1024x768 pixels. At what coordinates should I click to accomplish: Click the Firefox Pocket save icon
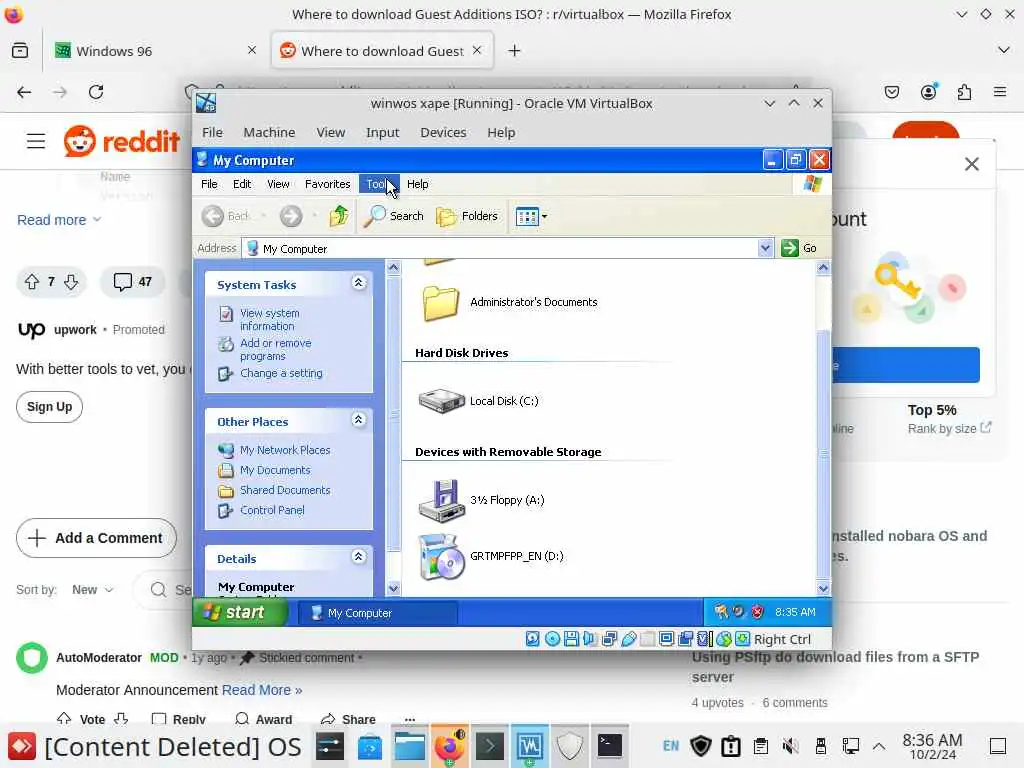coord(892,92)
